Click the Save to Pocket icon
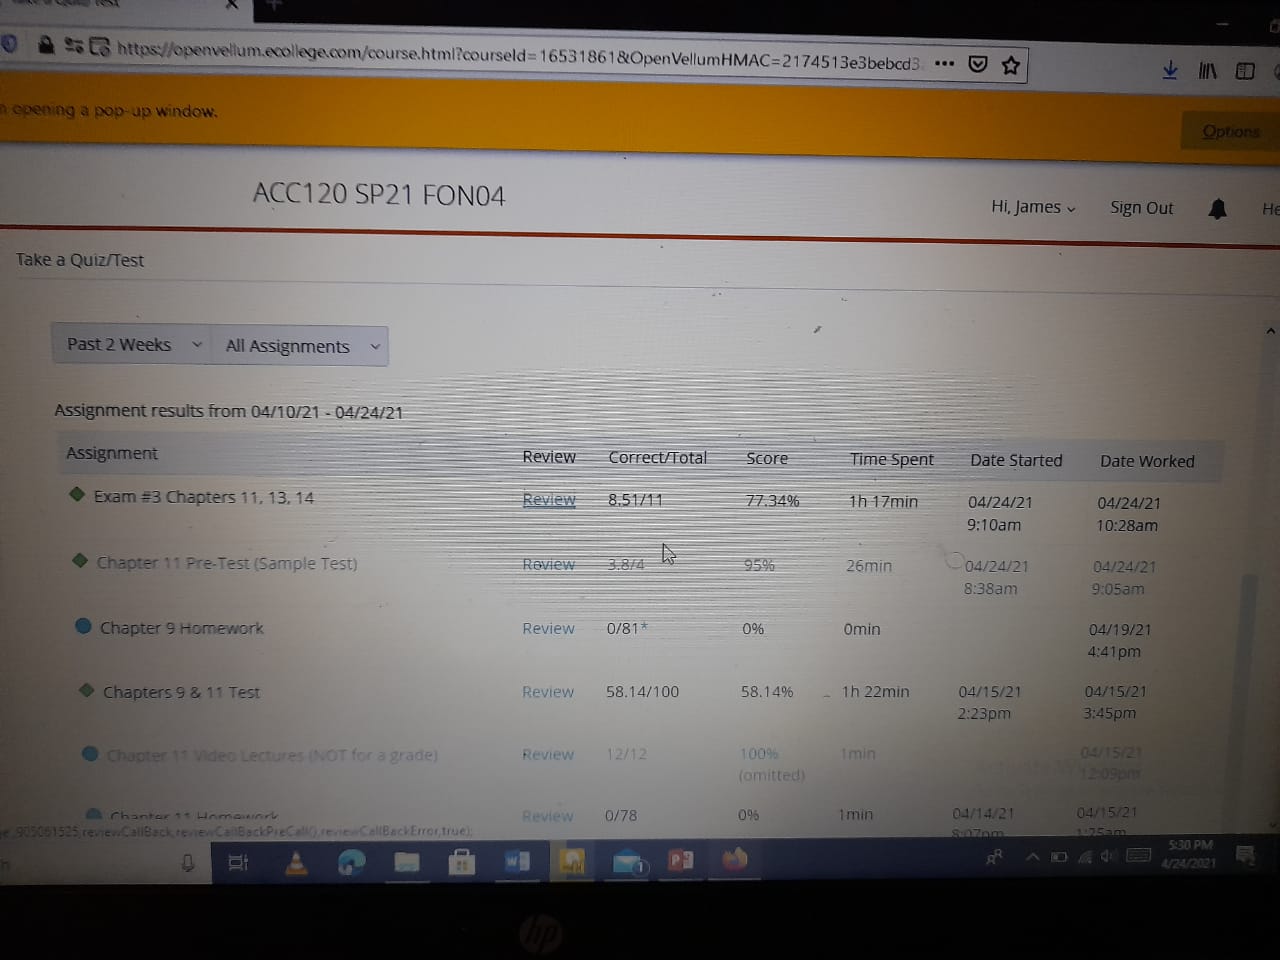1280x960 pixels. (x=978, y=64)
